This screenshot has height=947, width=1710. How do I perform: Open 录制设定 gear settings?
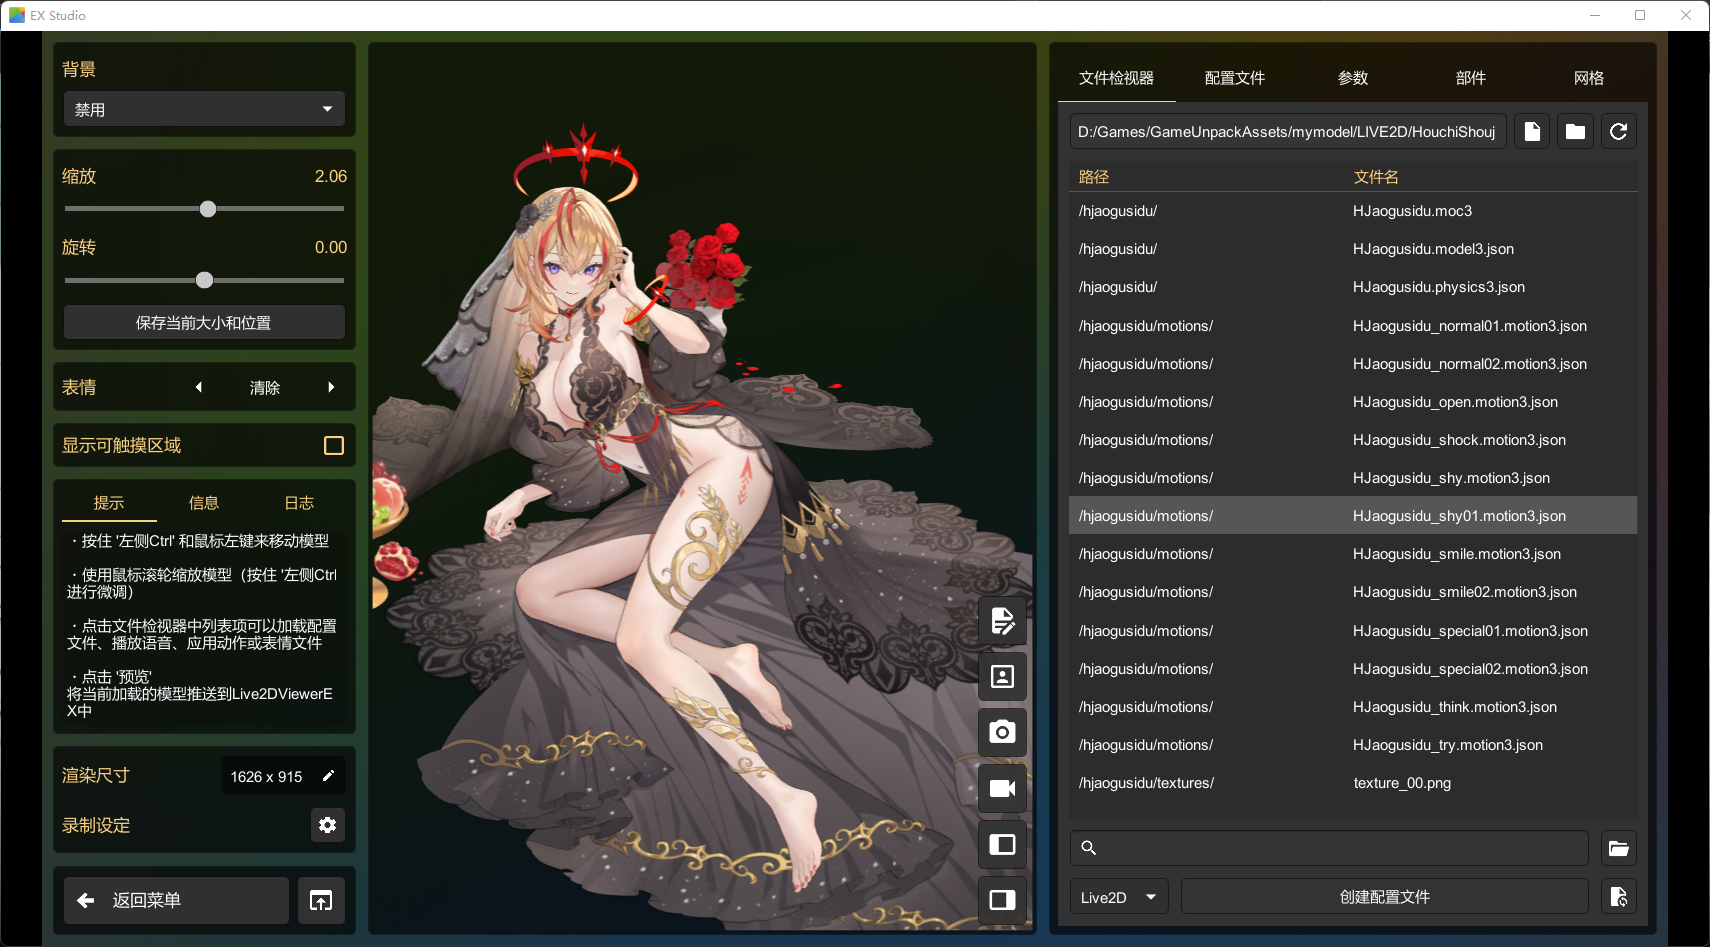[x=328, y=825]
